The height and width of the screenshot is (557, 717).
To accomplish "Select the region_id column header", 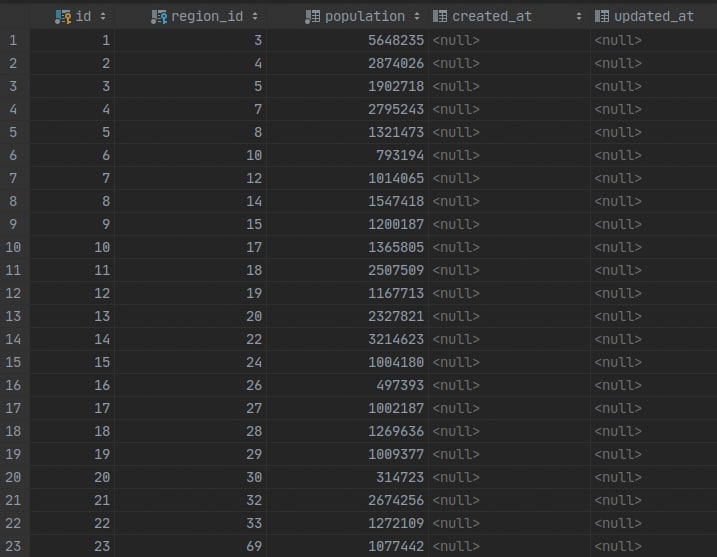I will pyautogui.click(x=191, y=16).
